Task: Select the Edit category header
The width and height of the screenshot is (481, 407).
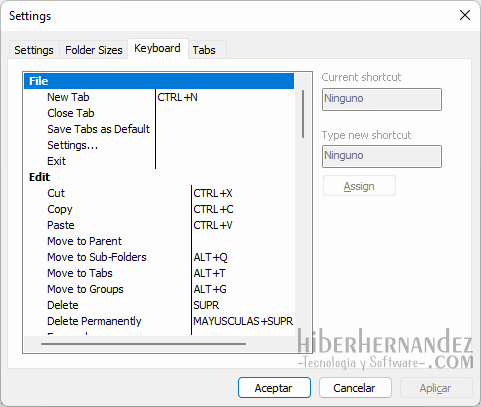Action: tap(39, 177)
